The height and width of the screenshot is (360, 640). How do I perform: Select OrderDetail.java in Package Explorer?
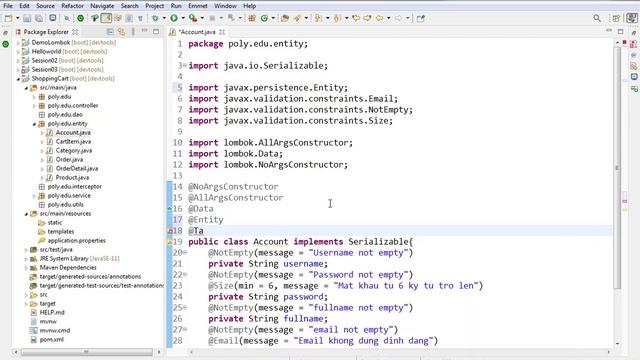click(x=77, y=168)
